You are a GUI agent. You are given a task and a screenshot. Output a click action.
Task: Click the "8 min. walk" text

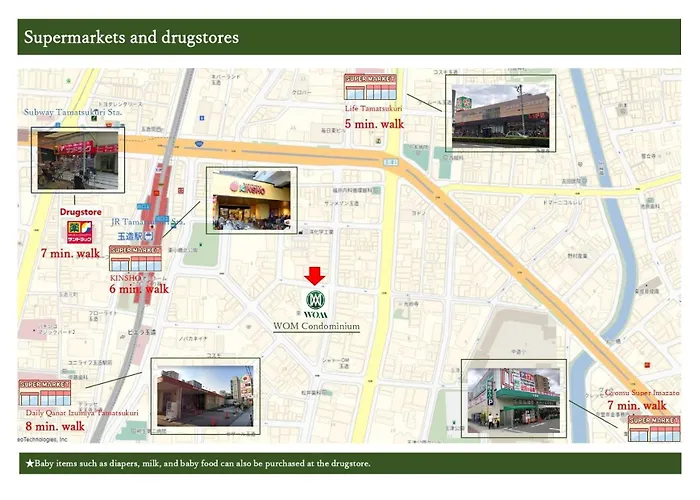[x=55, y=426]
